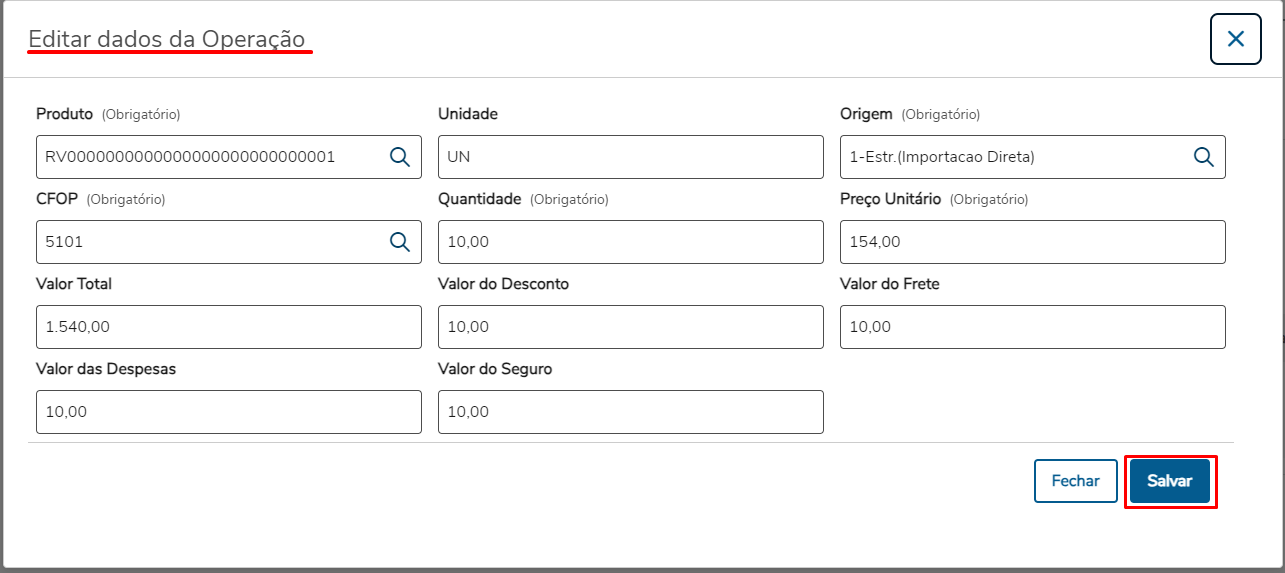Edit the Valor do Frete field
The width and height of the screenshot is (1285, 573).
pos(1032,327)
